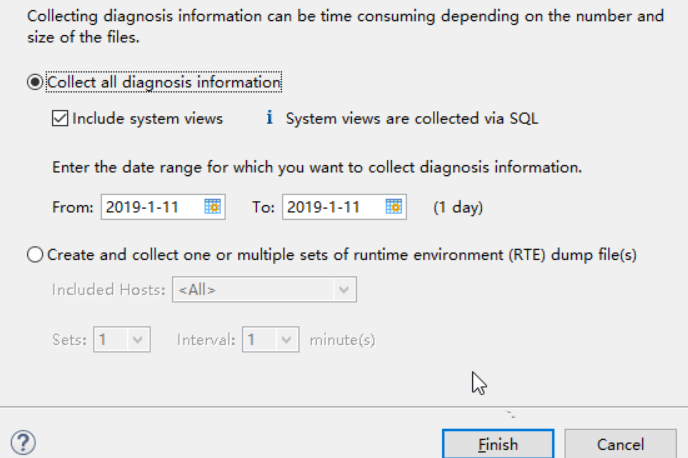This screenshot has width=688, height=458.
Task: Click the (1 day) duration label
Action: [x=458, y=207]
